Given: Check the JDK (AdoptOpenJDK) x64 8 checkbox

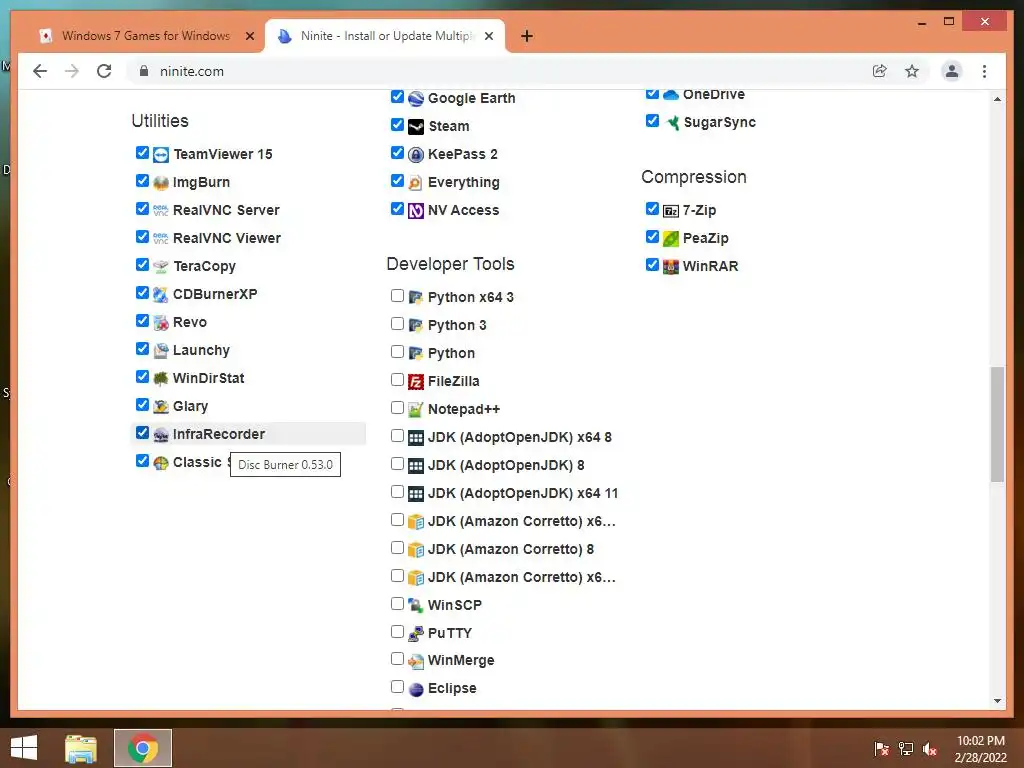Looking at the screenshot, I should point(397,436).
